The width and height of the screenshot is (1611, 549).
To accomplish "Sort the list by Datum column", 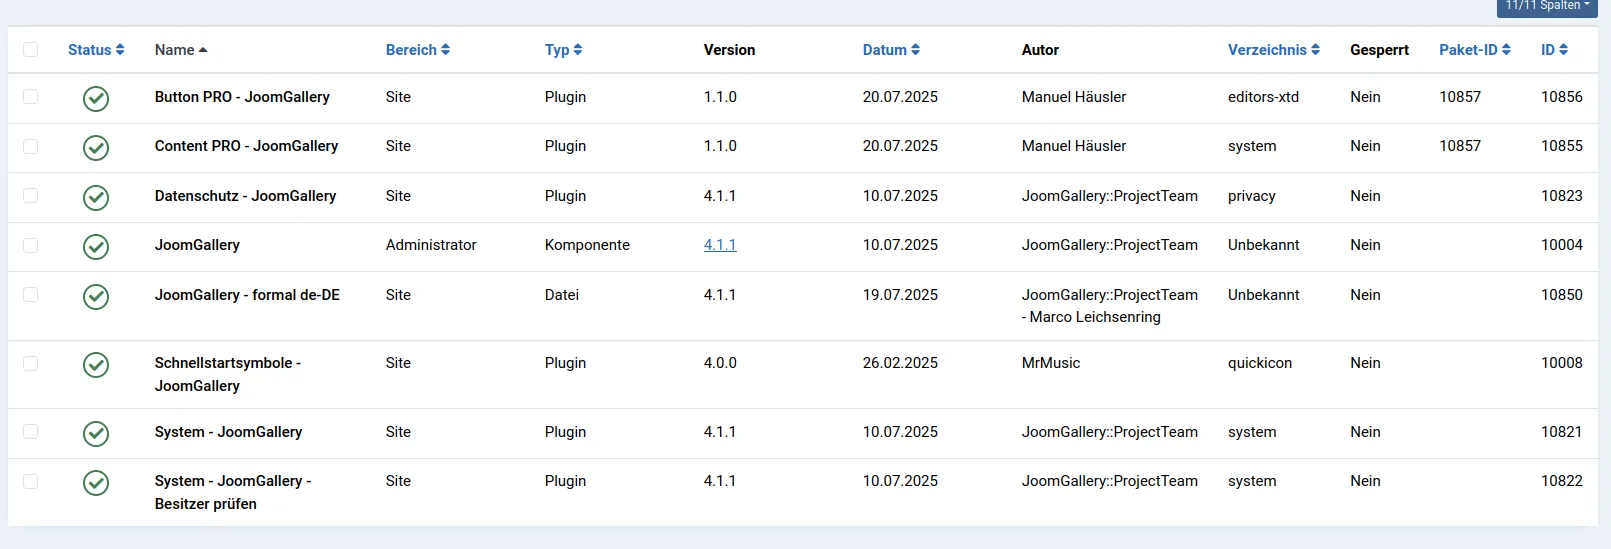I will click(890, 50).
